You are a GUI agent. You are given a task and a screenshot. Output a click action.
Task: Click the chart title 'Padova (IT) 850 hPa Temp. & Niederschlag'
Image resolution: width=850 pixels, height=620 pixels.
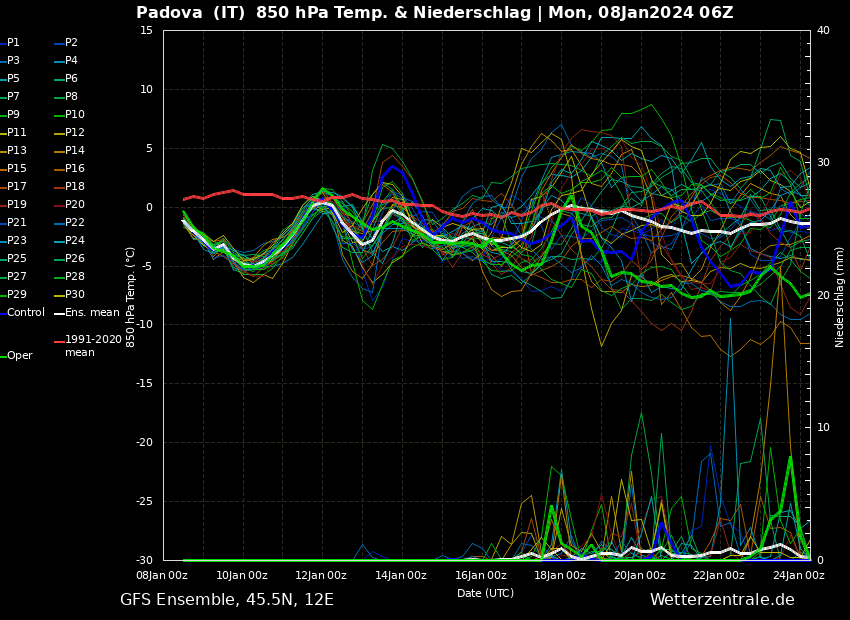(x=333, y=13)
